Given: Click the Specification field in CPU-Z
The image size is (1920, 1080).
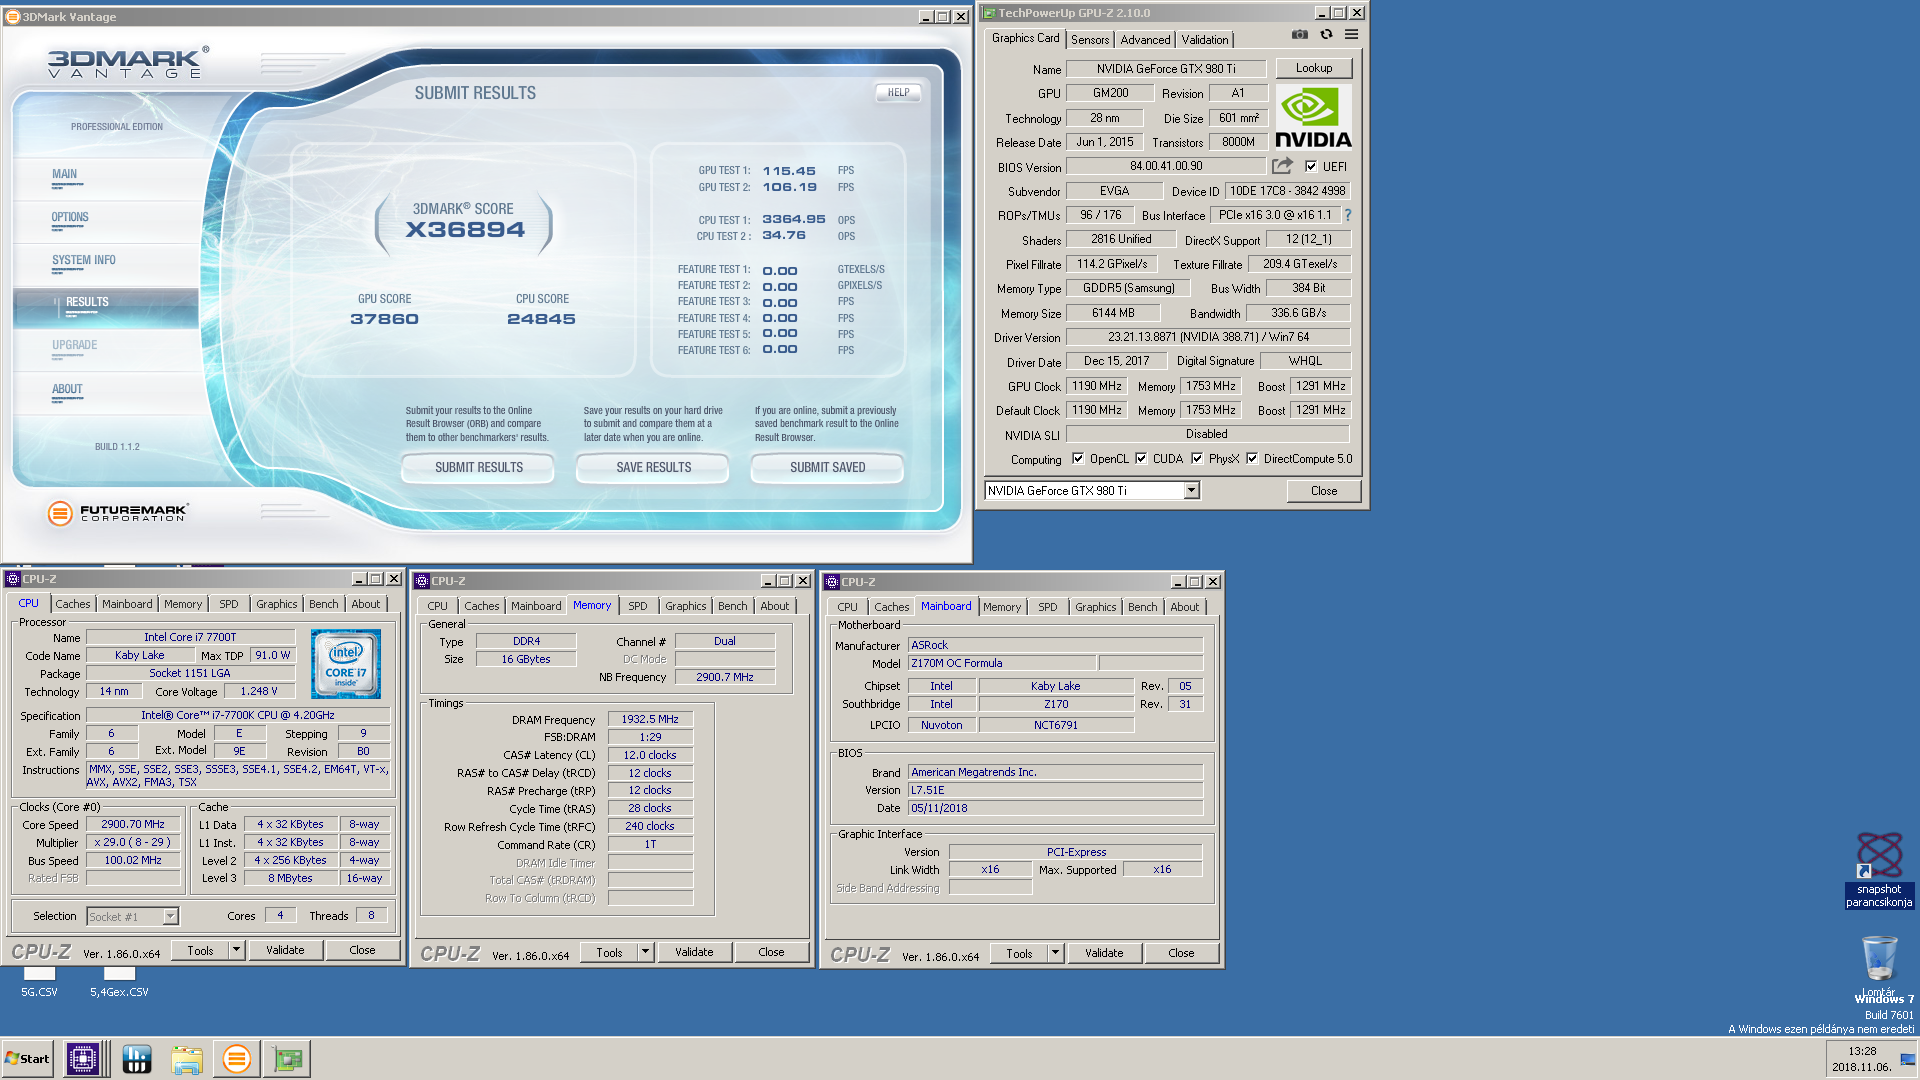Looking at the screenshot, I should point(238,715).
